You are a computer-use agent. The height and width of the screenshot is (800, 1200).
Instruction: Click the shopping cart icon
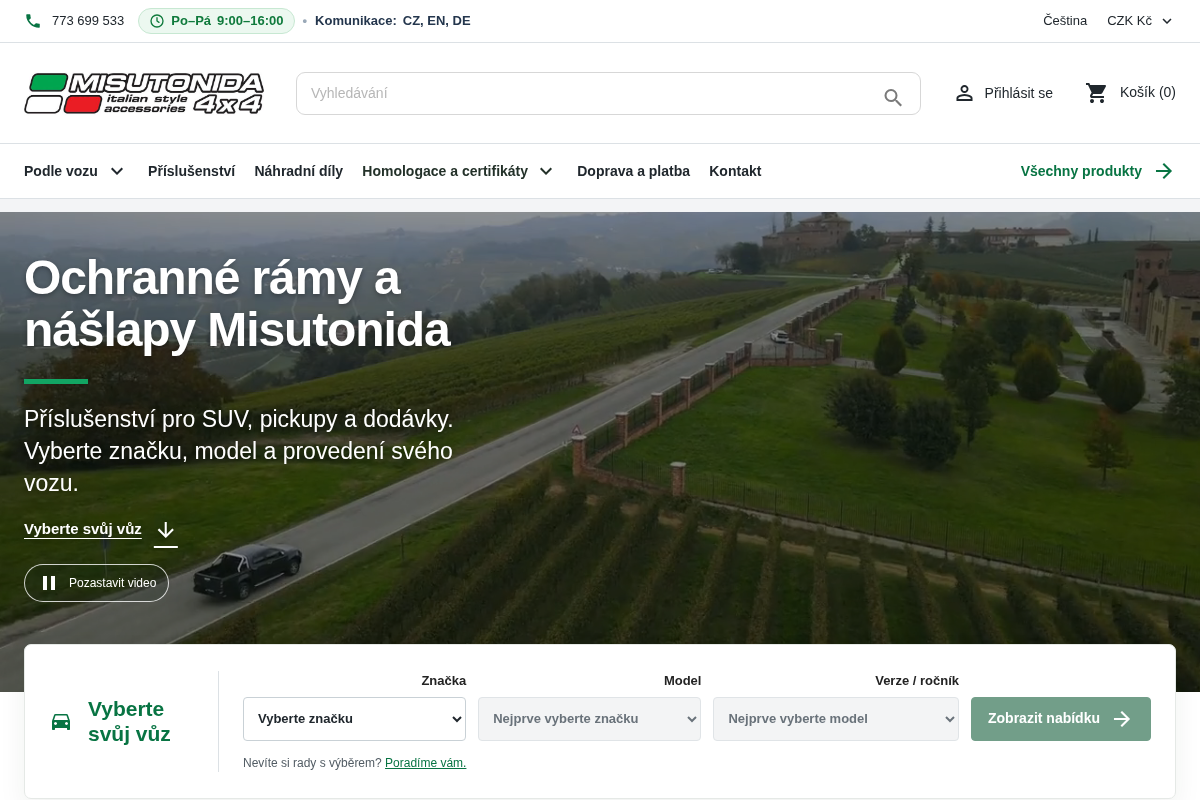[x=1097, y=93]
